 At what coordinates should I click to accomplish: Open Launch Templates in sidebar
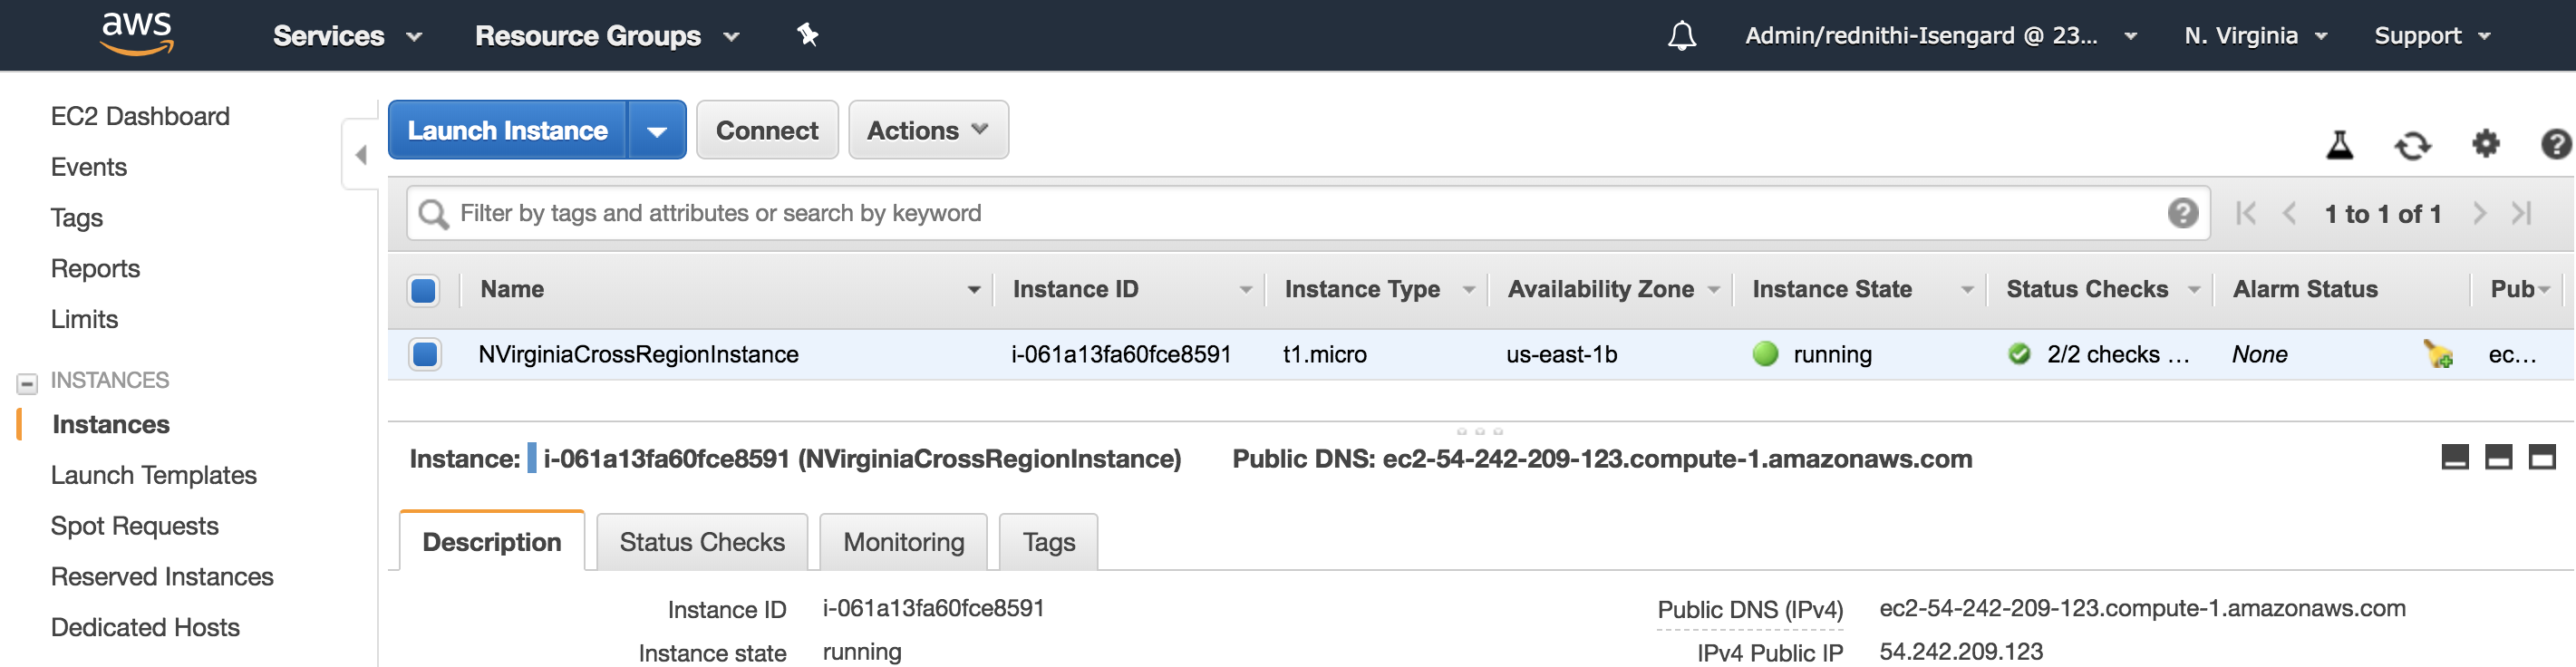154,476
